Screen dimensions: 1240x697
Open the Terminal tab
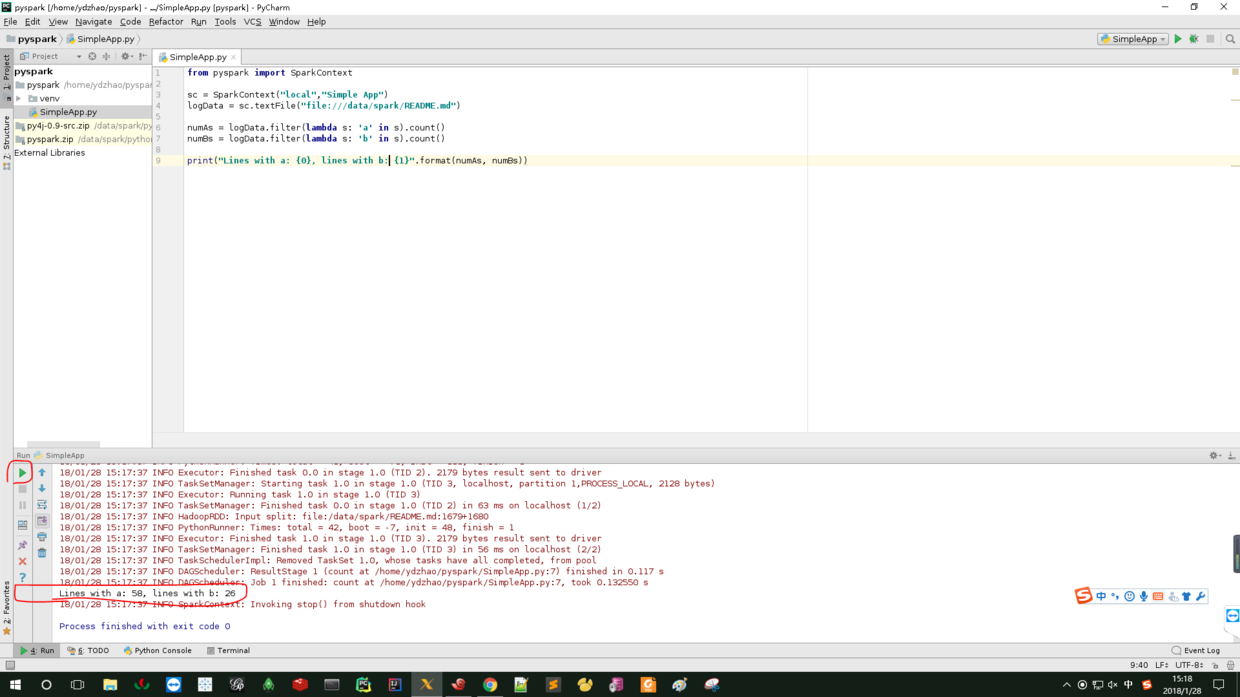pos(228,651)
